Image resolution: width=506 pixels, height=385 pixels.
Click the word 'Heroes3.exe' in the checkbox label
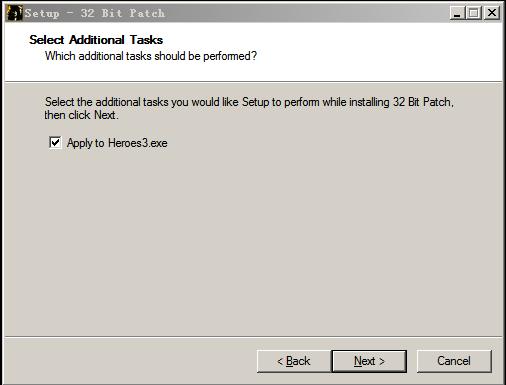click(138, 143)
